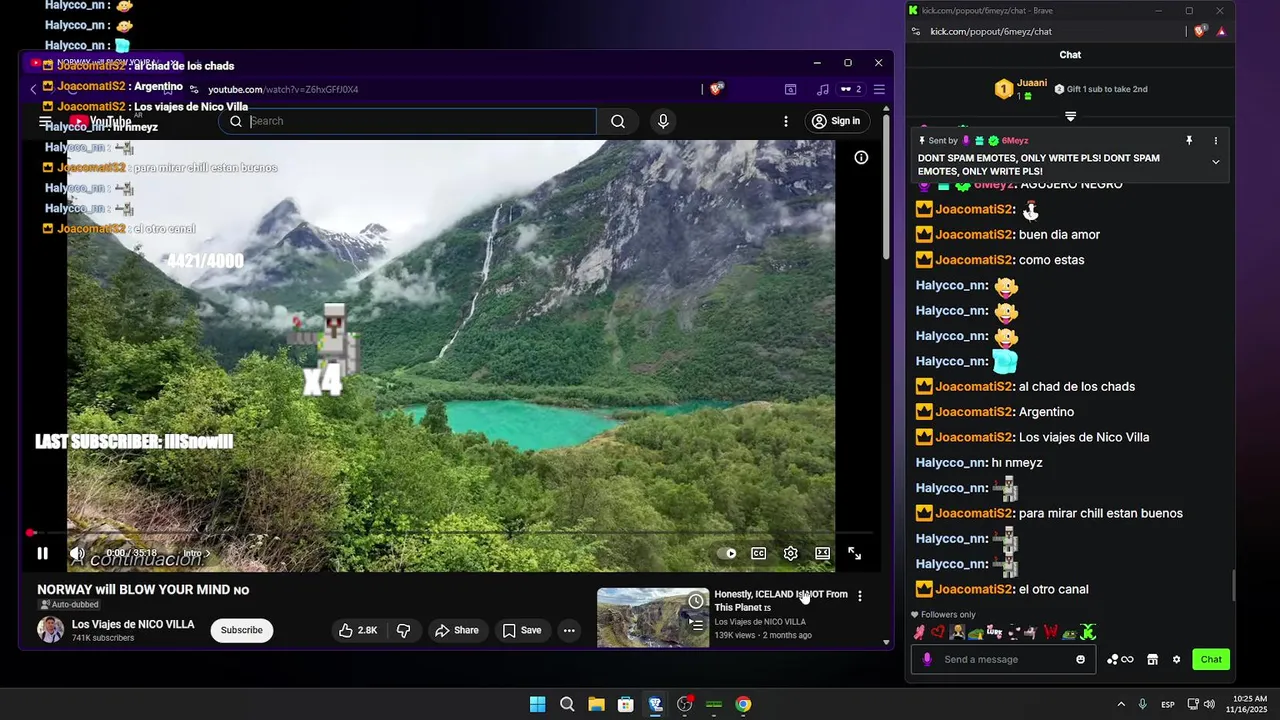This screenshot has height=720, width=1280.
Task: Show hidden system tray icons
Action: (x=1121, y=704)
